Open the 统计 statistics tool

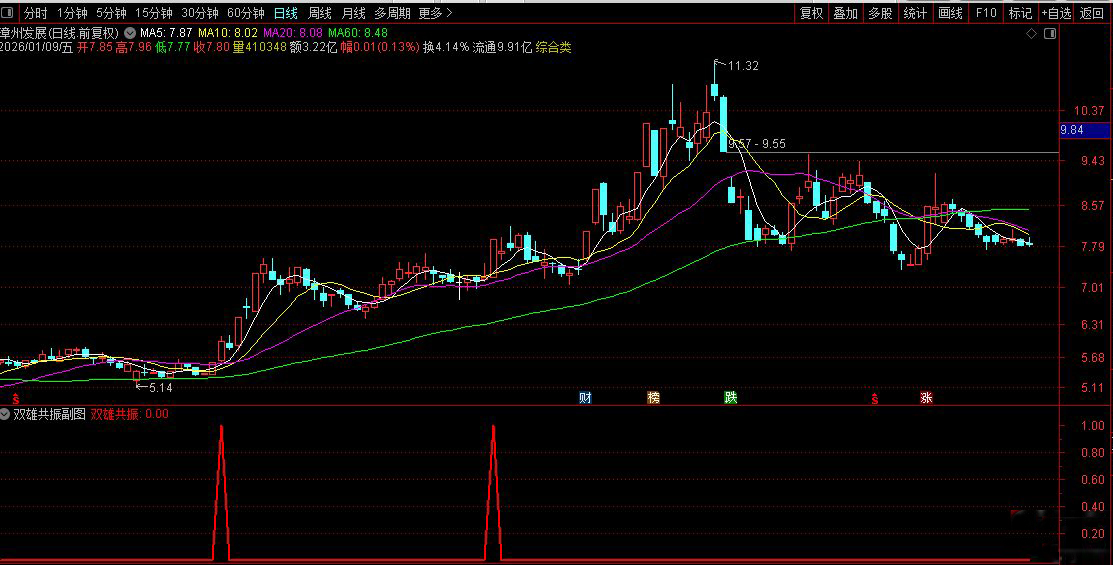pyautogui.click(x=915, y=13)
